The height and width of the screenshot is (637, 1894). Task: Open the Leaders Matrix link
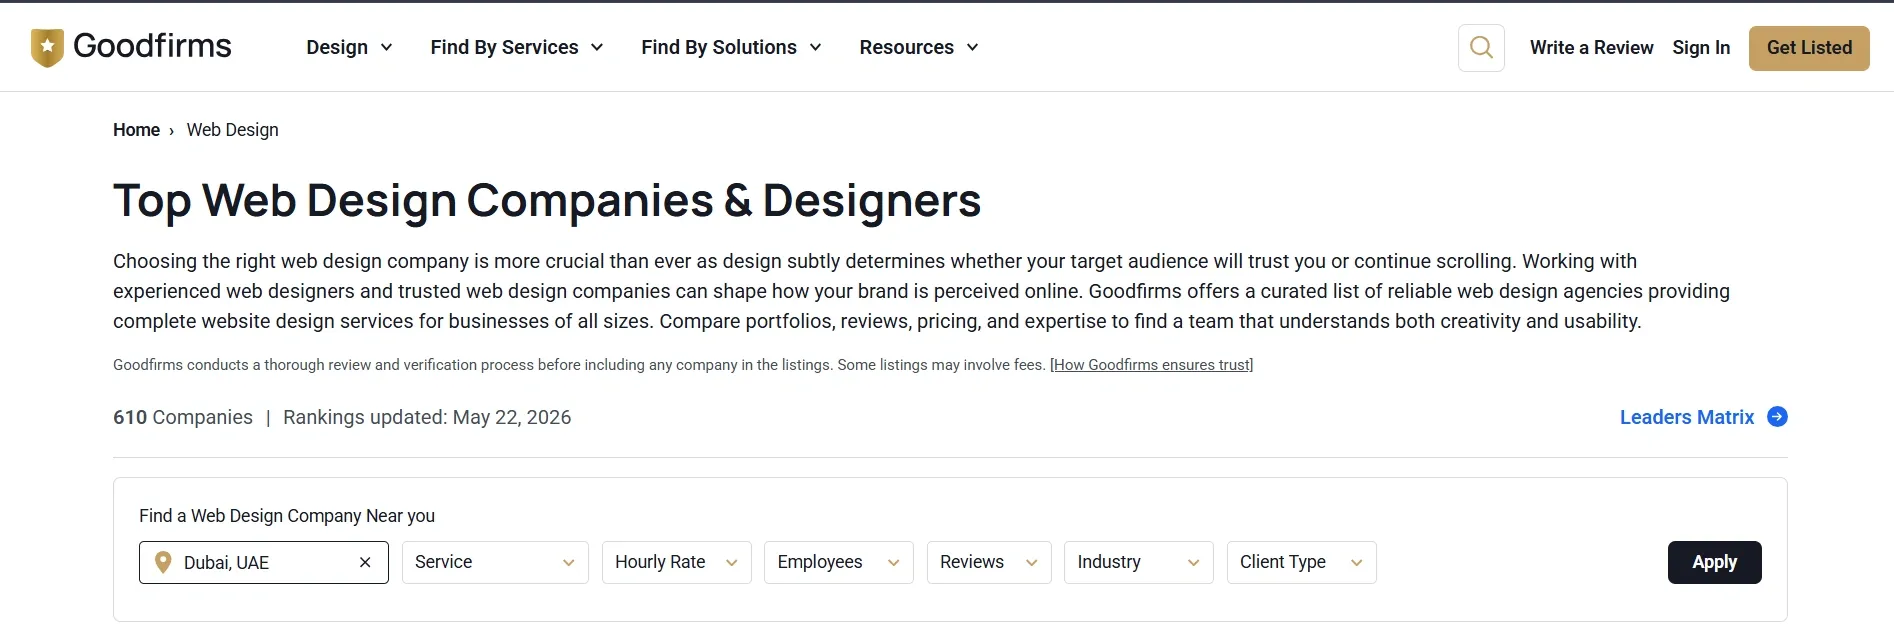pyautogui.click(x=1687, y=417)
